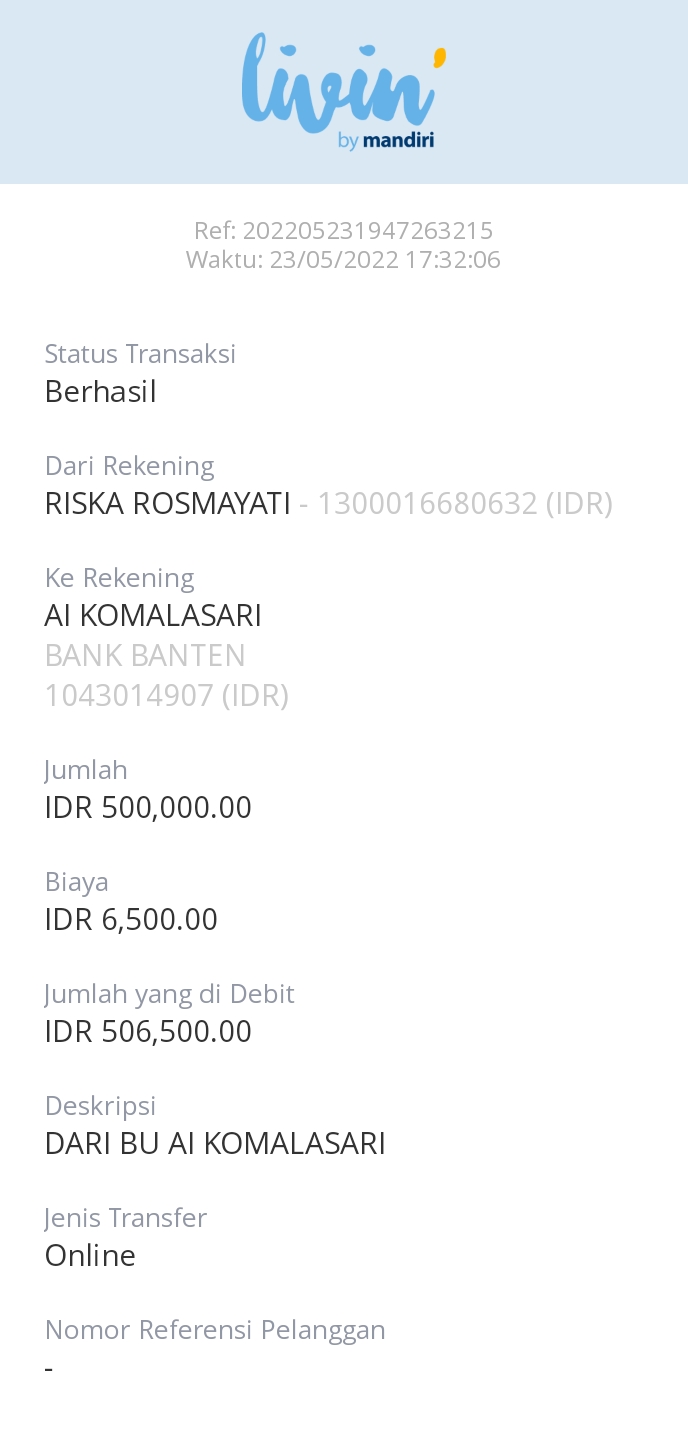Click the Dari Rekening label
Screen dimensions: 688x1442
tap(130, 466)
